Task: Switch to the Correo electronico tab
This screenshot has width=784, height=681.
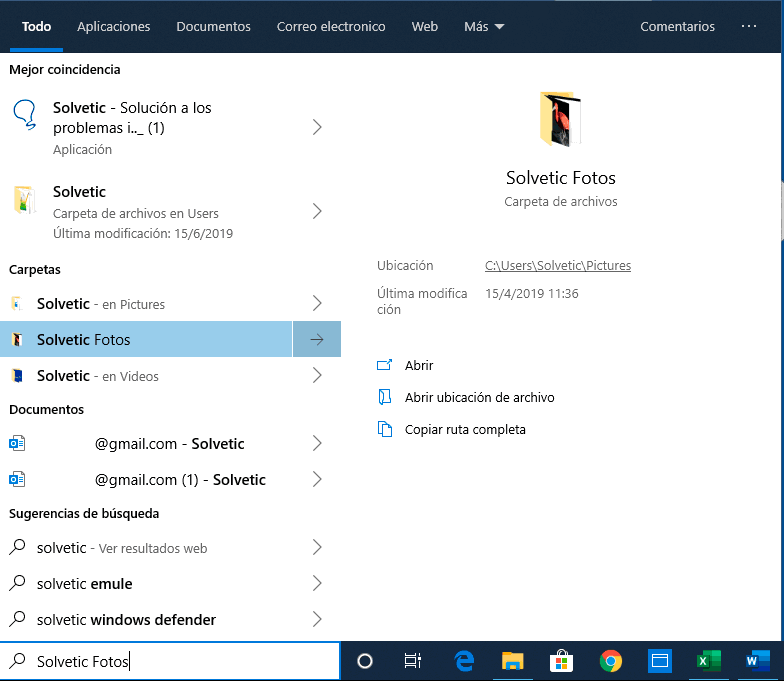Action: 331,26
